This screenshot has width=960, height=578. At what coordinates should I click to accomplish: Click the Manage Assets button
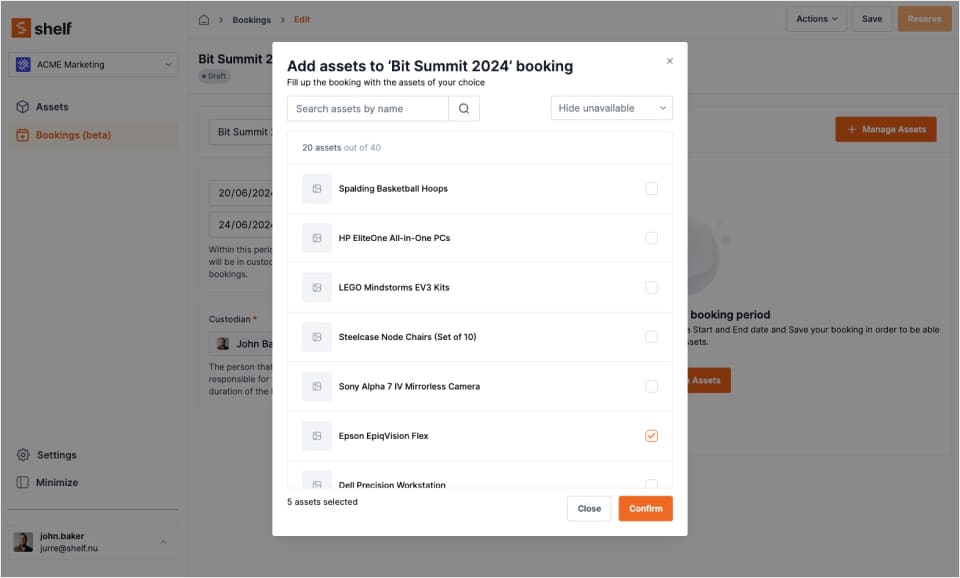pos(886,129)
